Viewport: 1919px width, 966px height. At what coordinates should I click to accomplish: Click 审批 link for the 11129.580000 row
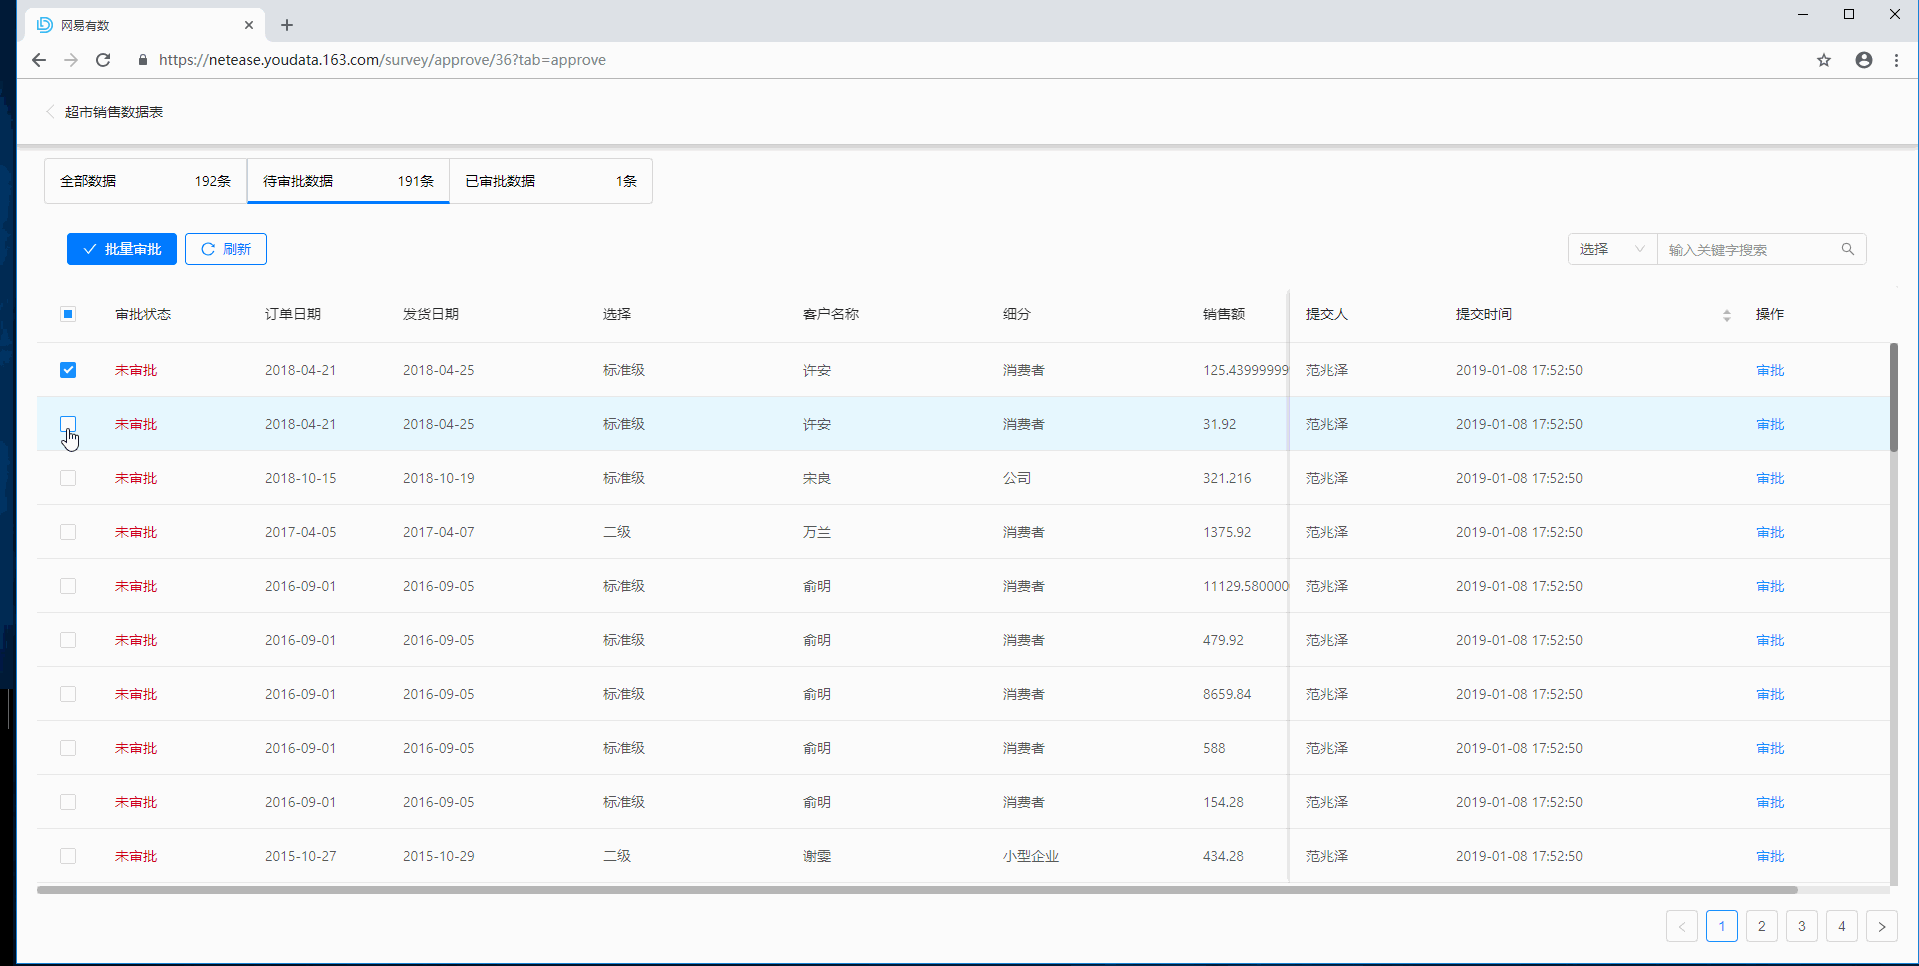1770,586
